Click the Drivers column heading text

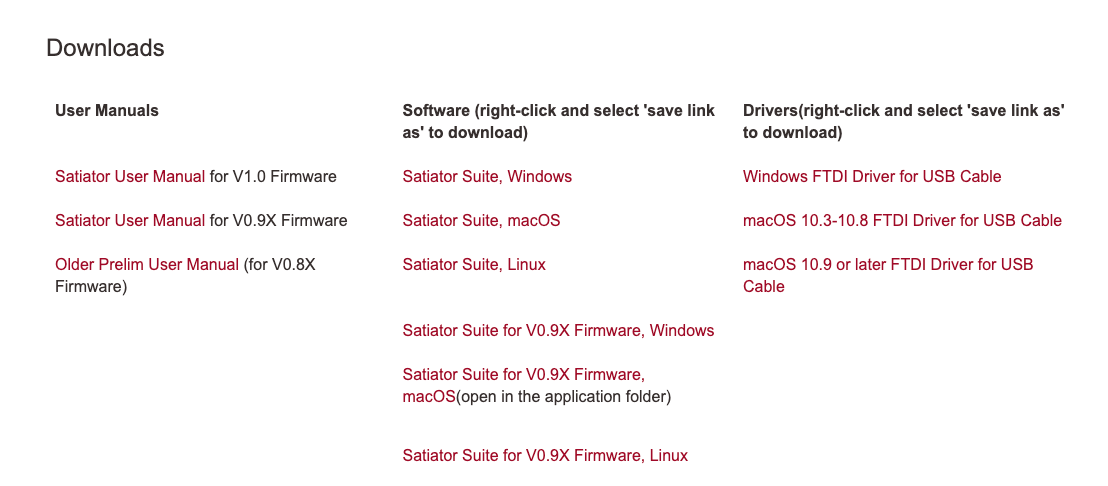[x=903, y=111]
